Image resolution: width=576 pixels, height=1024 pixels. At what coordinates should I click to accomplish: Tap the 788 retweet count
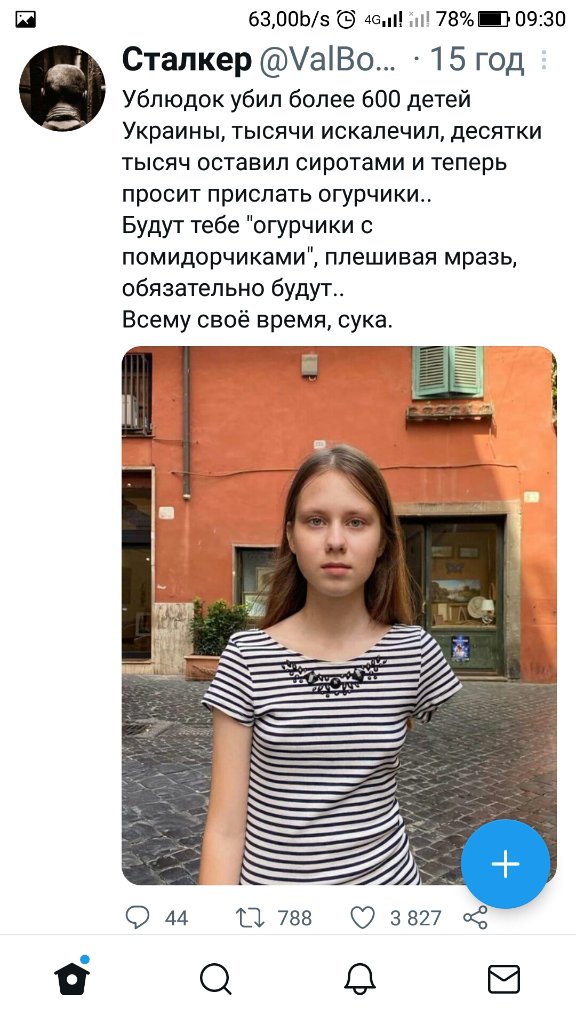(295, 918)
